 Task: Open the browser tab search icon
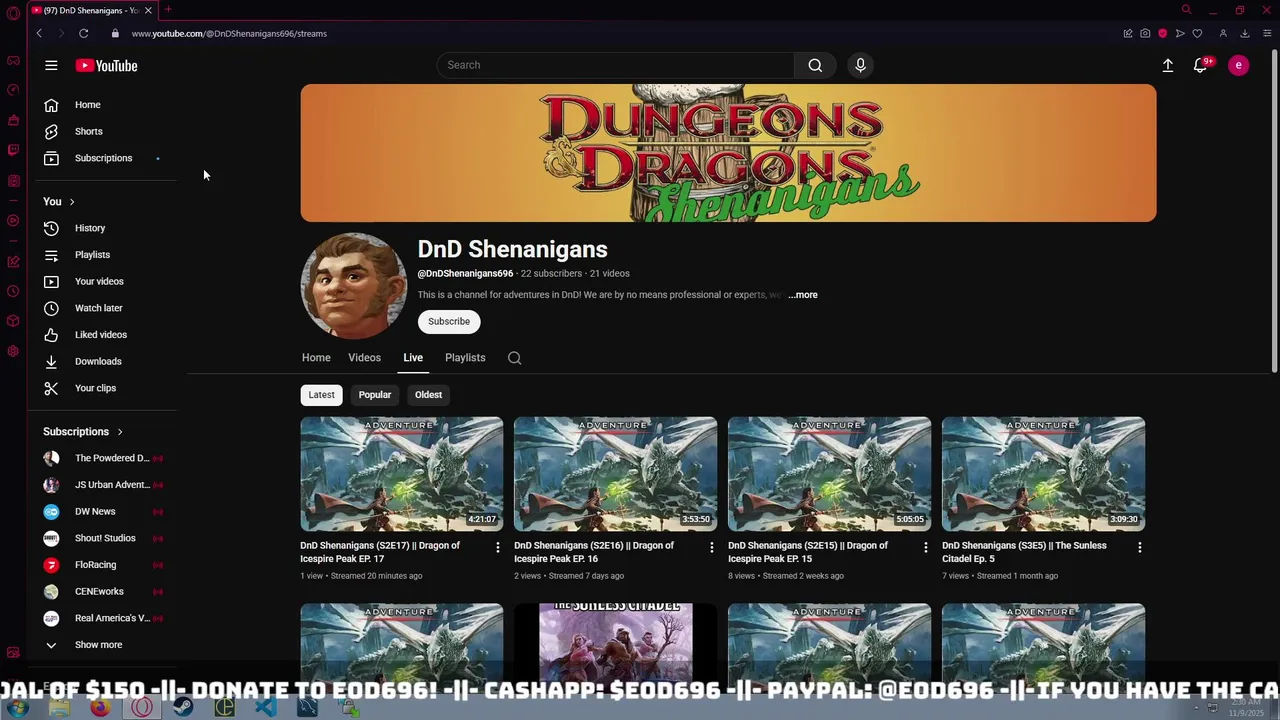pos(1186,10)
